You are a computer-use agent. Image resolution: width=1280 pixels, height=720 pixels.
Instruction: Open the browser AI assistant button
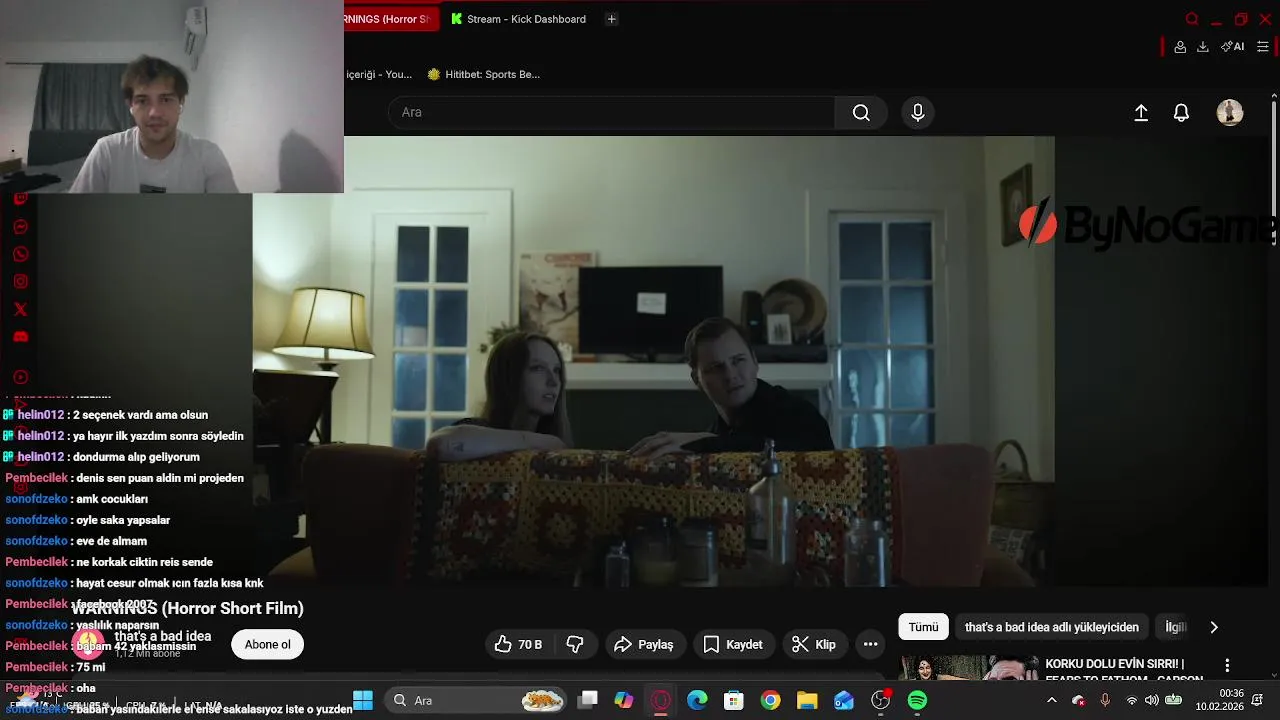pyautogui.click(x=1233, y=47)
